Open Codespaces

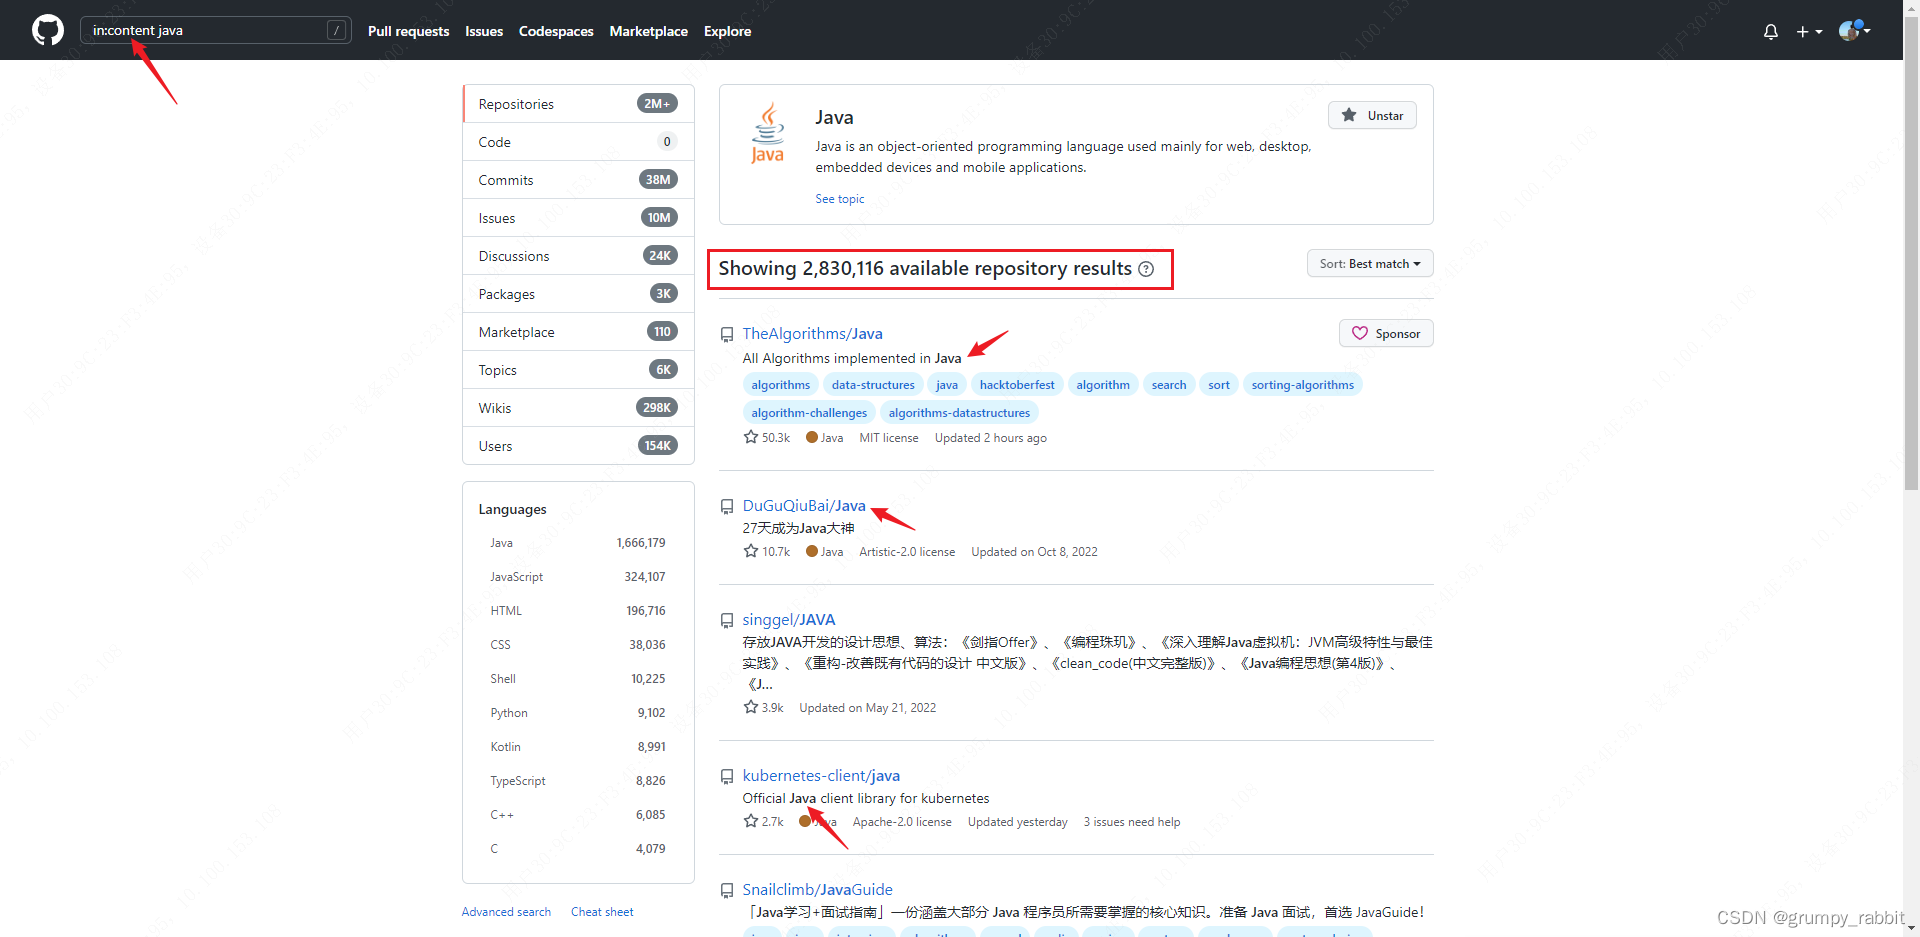pyautogui.click(x=556, y=31)
